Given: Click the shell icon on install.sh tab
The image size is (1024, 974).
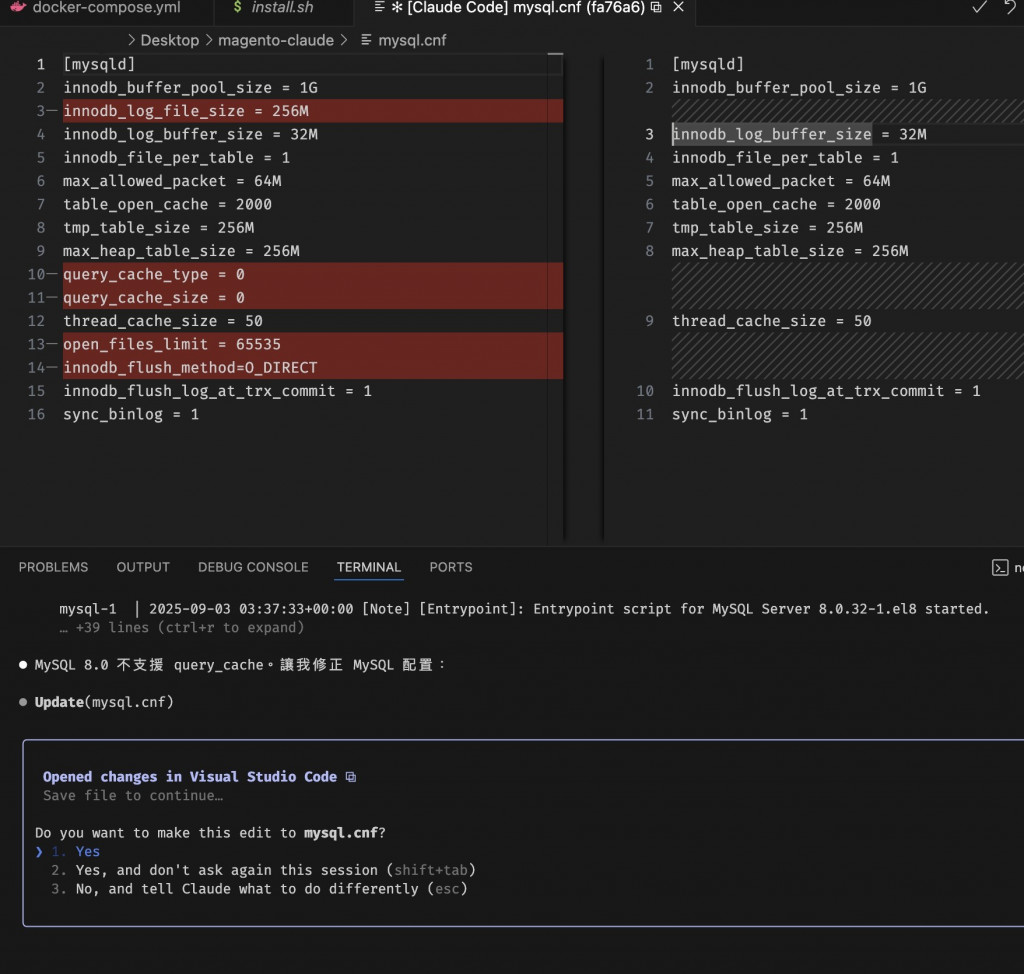Looking at the screenshot, I should pyautogui.click(x=237, y=7).
